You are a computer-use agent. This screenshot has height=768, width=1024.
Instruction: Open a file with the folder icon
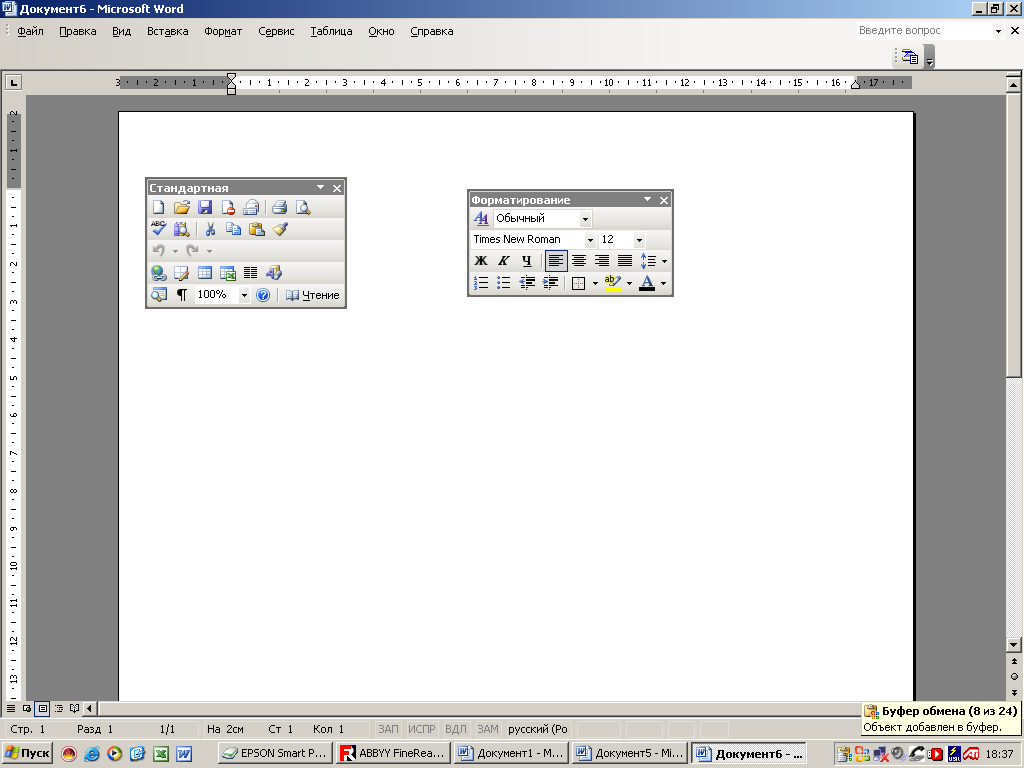coord(182,208)
